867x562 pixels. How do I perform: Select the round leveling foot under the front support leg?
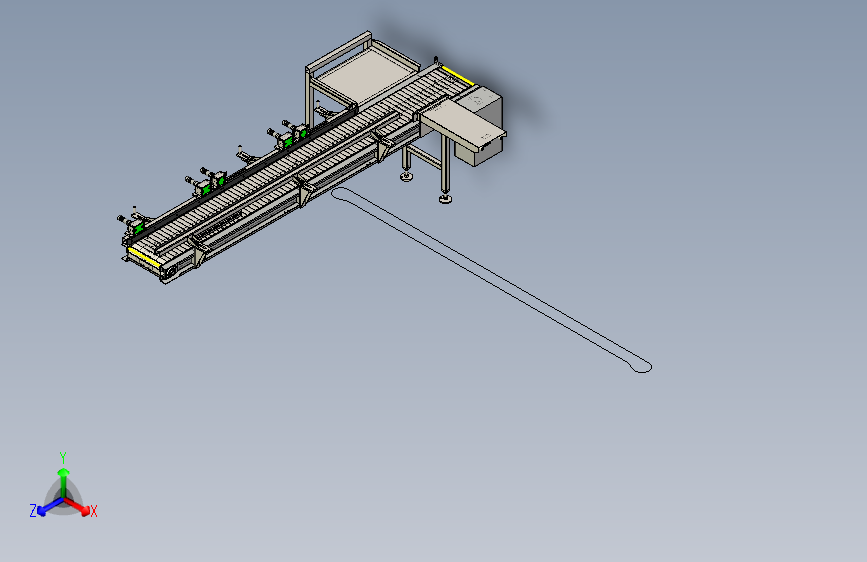pyautogui.click(x=446, y=199)
